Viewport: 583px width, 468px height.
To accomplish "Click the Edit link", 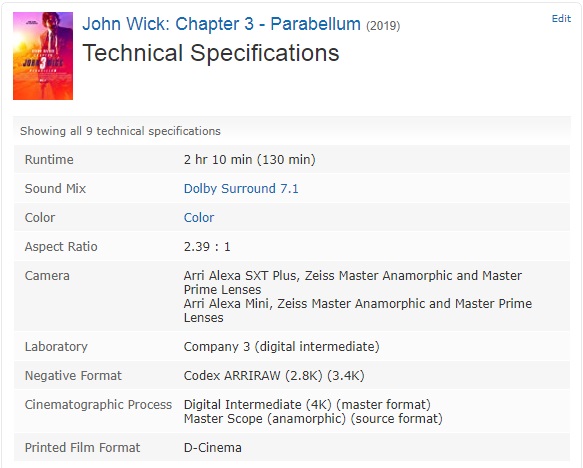I will tap(561, 19).
